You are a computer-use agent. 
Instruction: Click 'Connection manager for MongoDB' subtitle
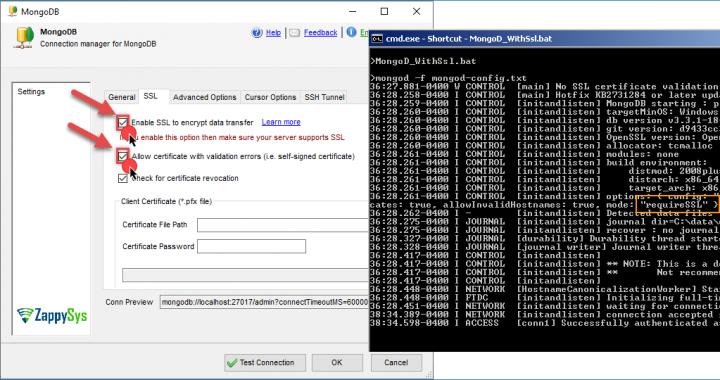(98, 44)
